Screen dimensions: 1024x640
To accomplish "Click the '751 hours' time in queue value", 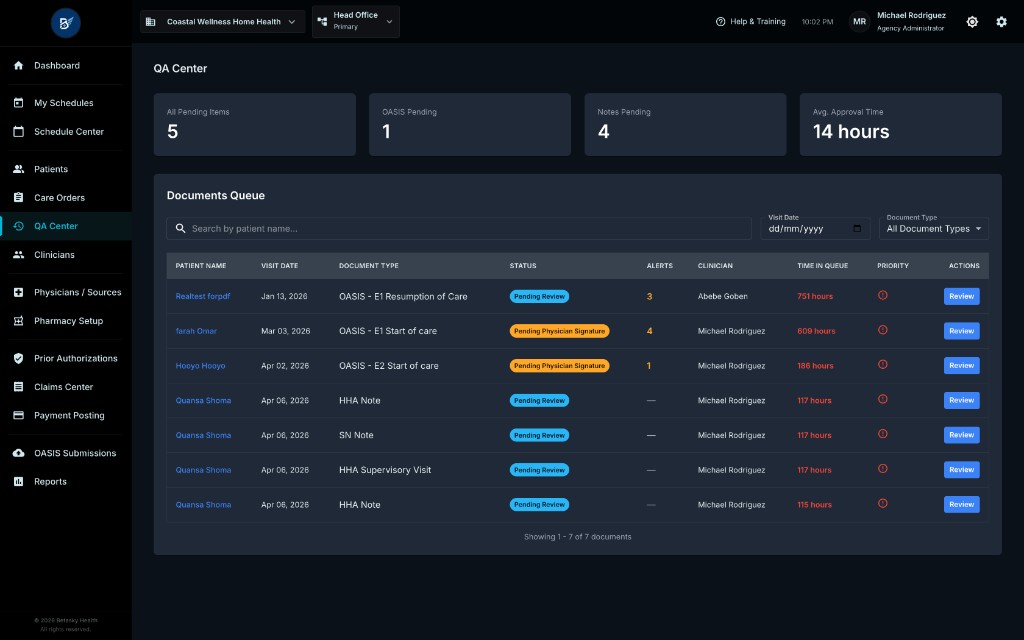I will pyautogui.click(x=815, y=296).
